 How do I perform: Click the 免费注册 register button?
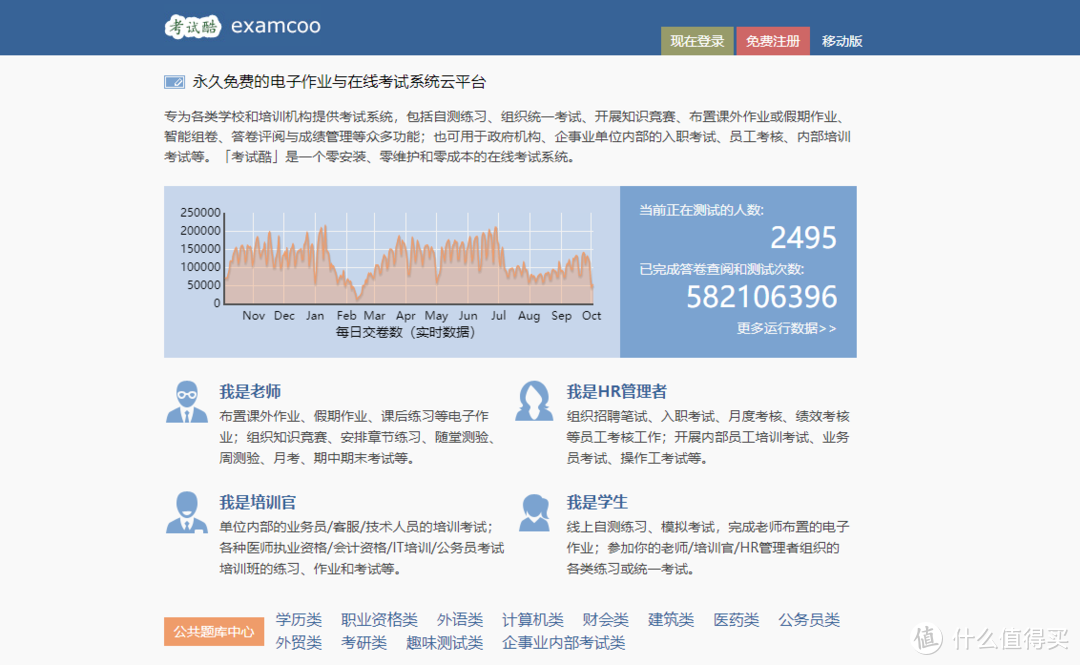point(773,41)
